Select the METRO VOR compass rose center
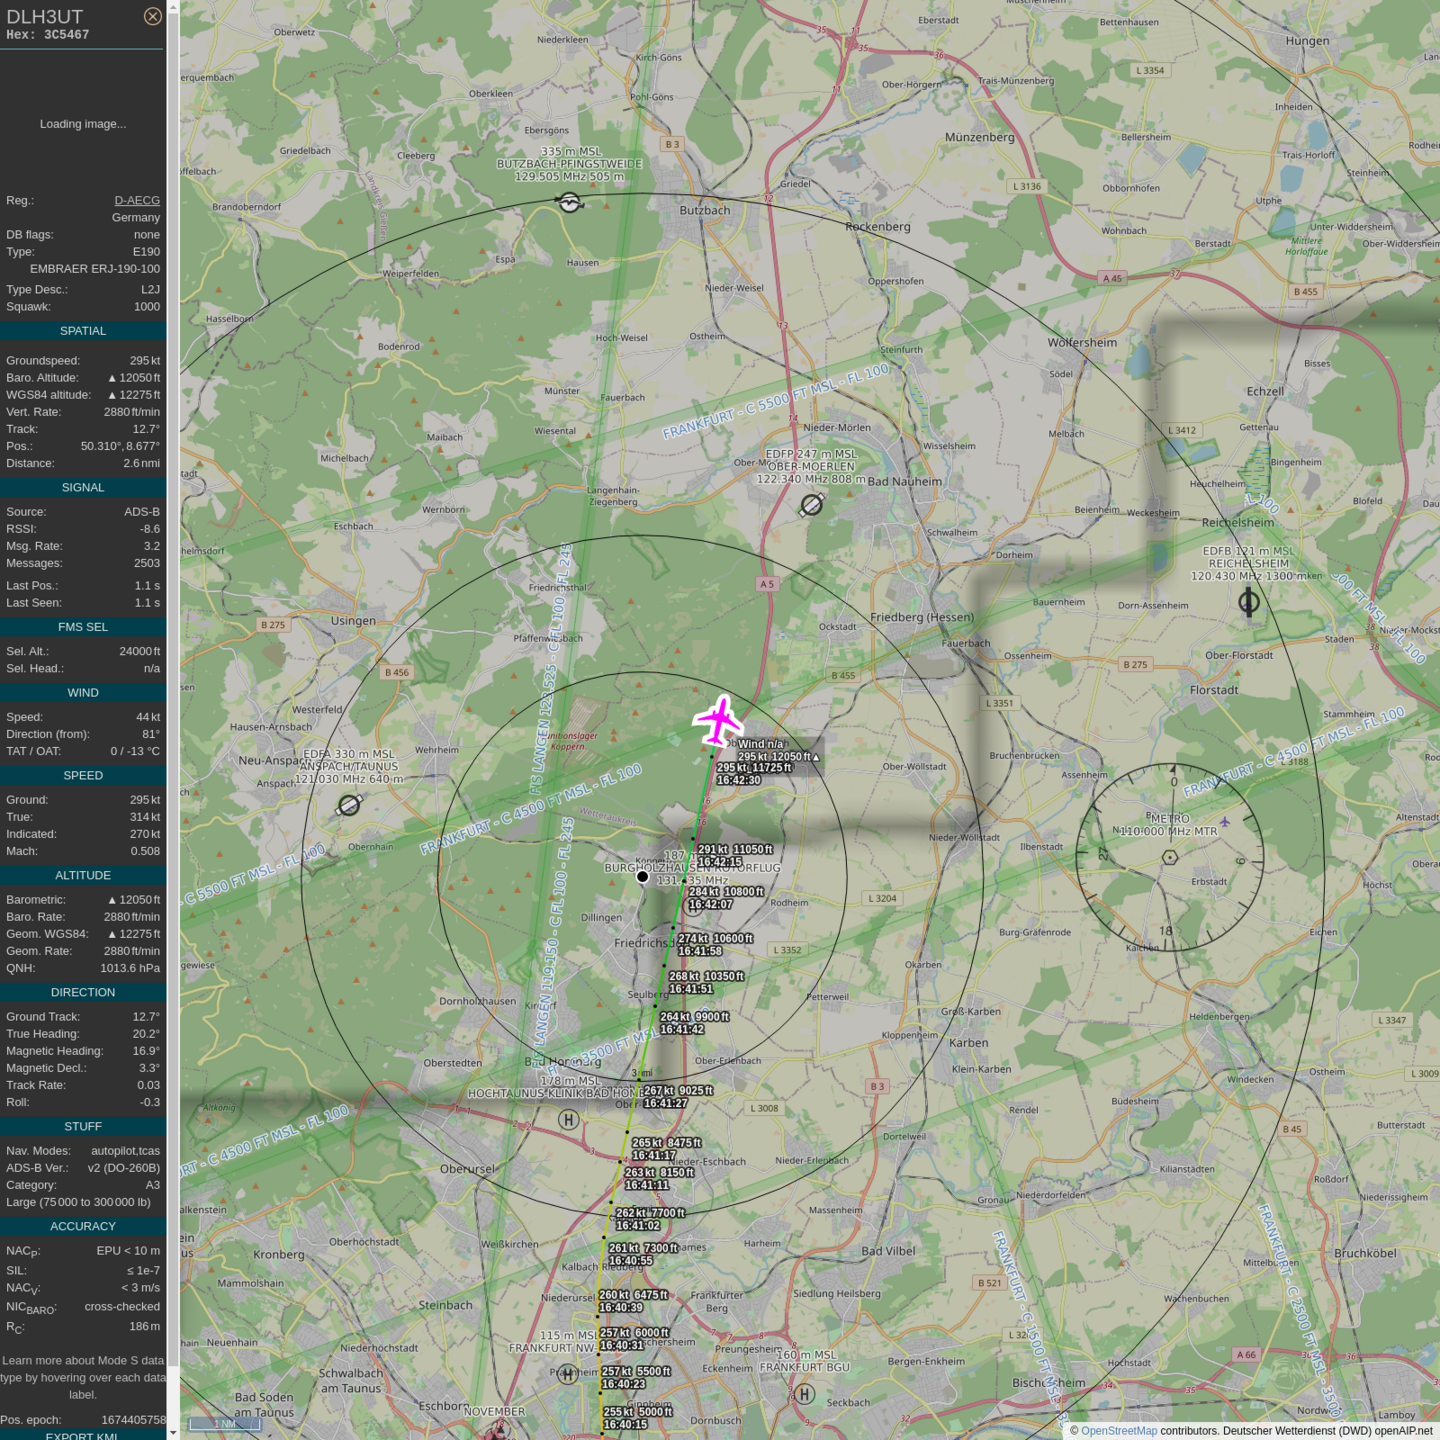Image resolution: width=1440 pixels, height=1440 pixels. (1170, 857)
